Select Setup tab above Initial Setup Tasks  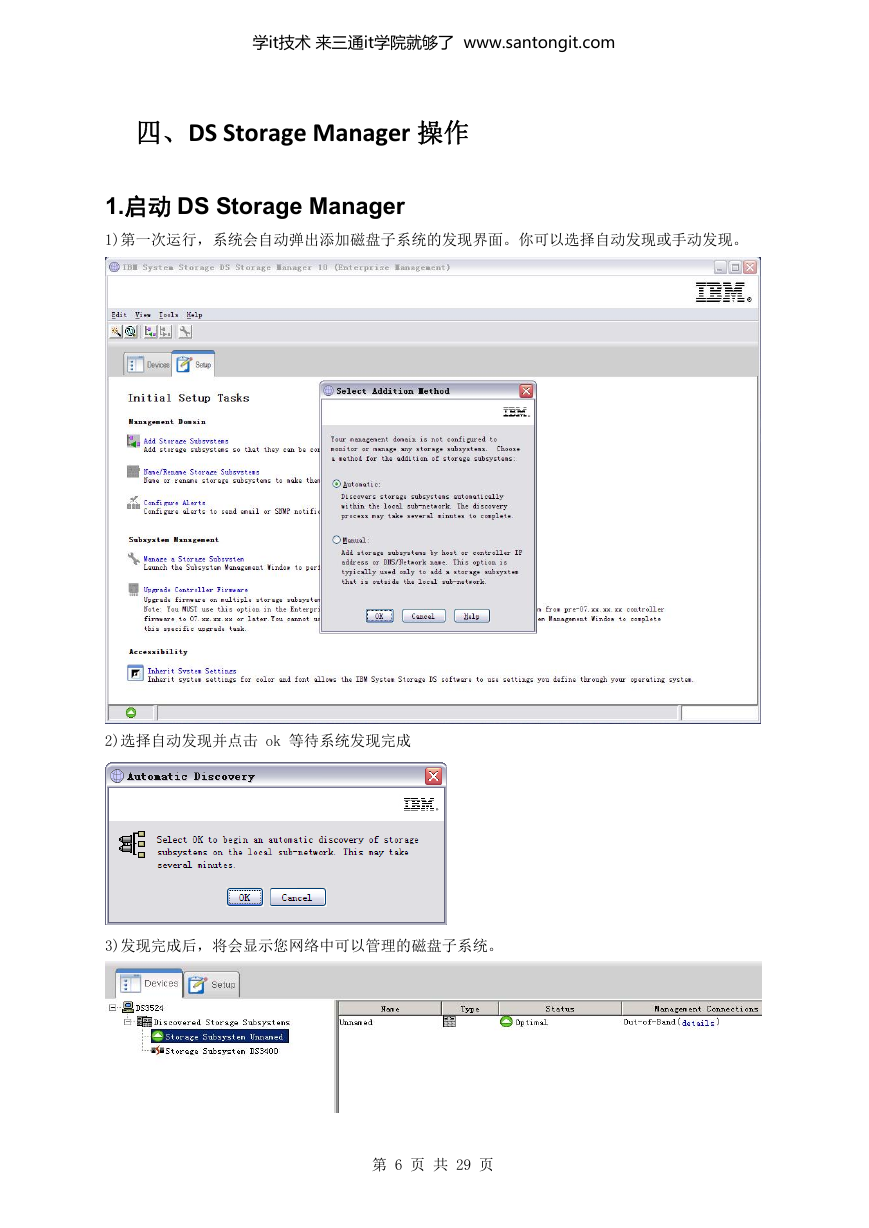tap(194, 365)
